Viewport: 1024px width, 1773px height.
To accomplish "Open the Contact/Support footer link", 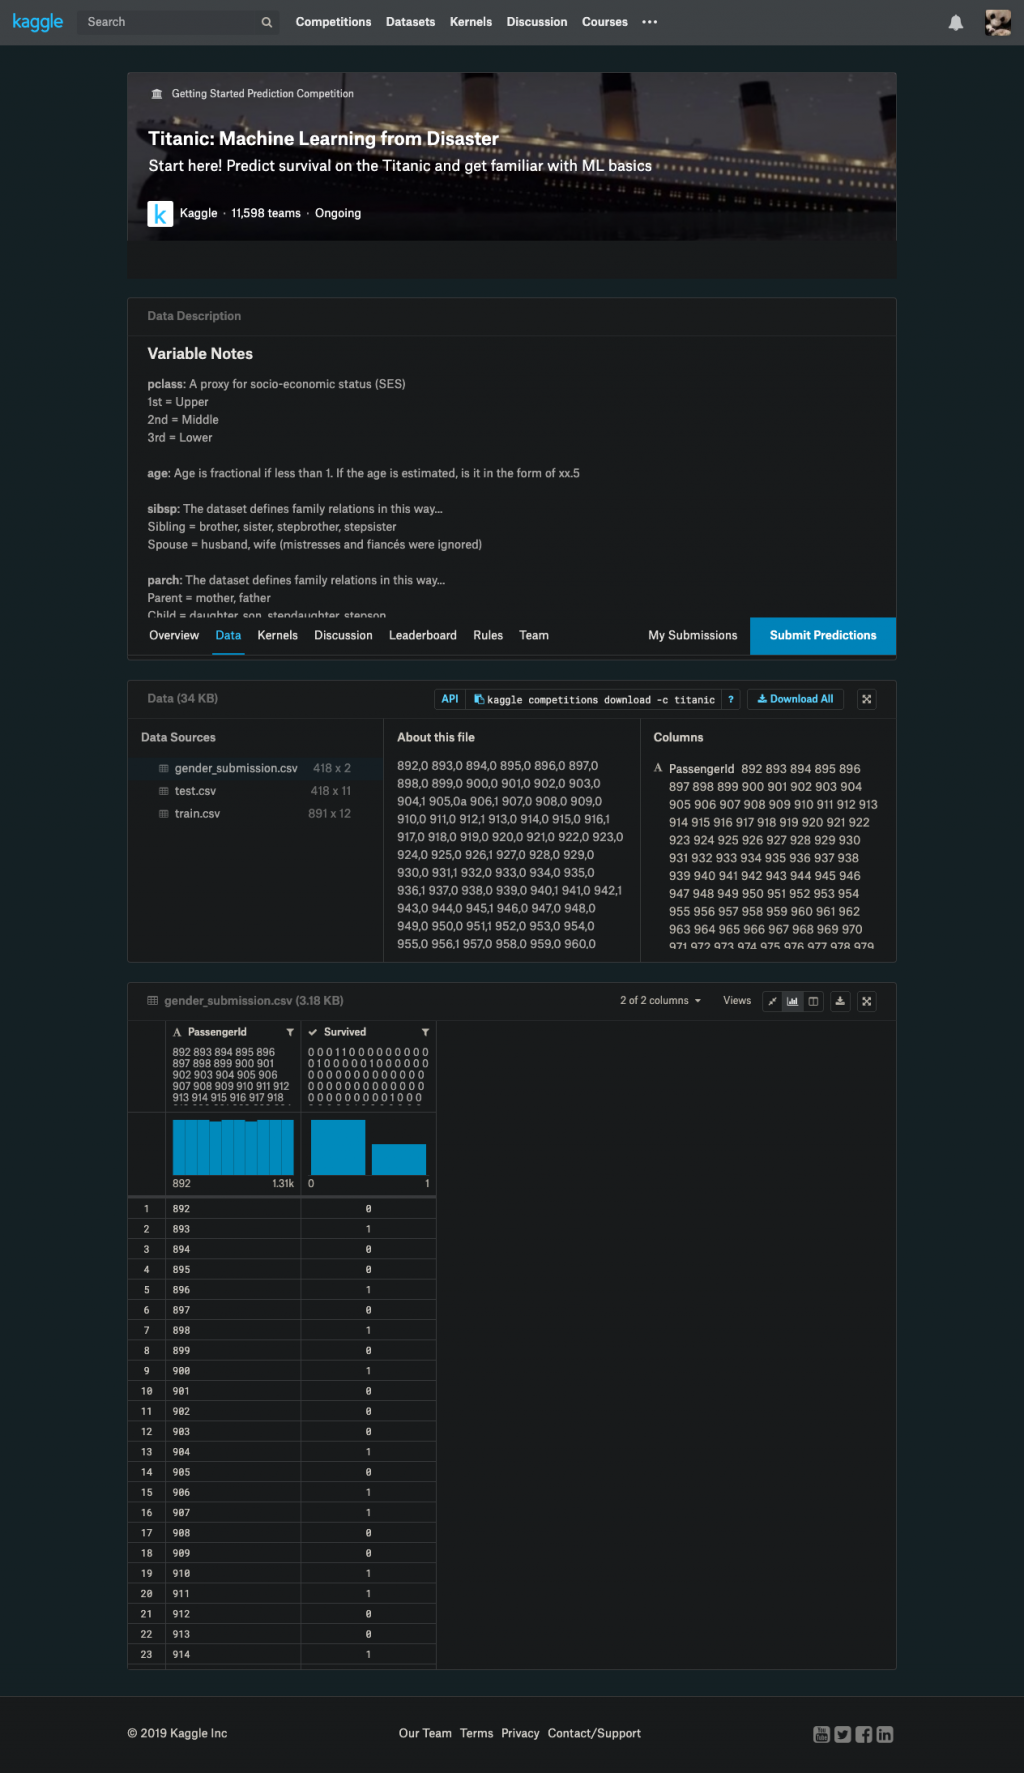I will (594, 1734).
